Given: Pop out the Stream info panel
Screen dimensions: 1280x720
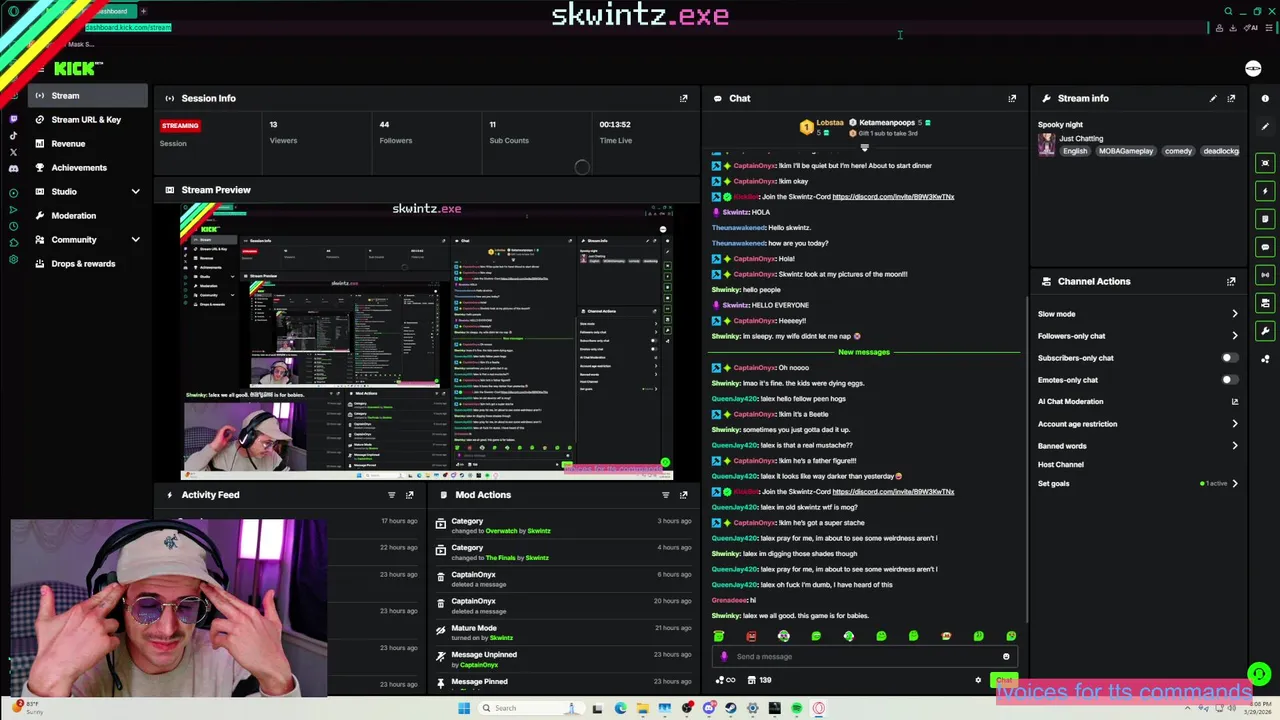Looking at the screenshot, I should tap(1231, 98).
